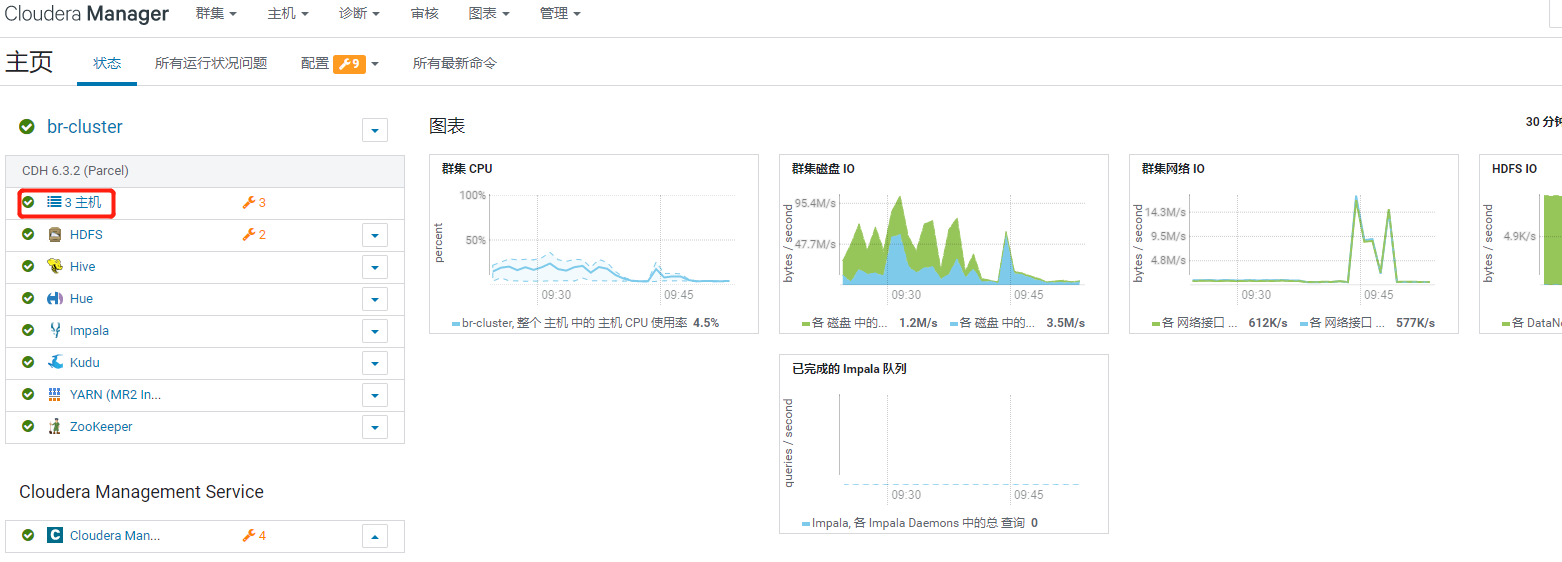Screen dimensions: 1562x562
Task: Click the HDFS service icon
Action: pos(55,235)
